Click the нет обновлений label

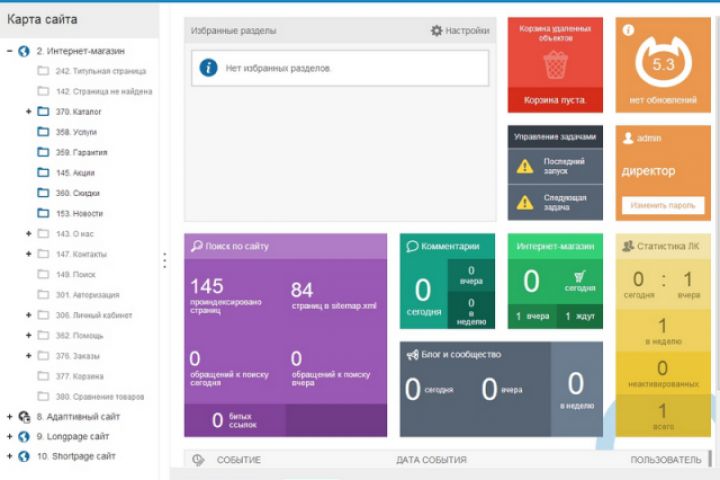tap(663, 100)
